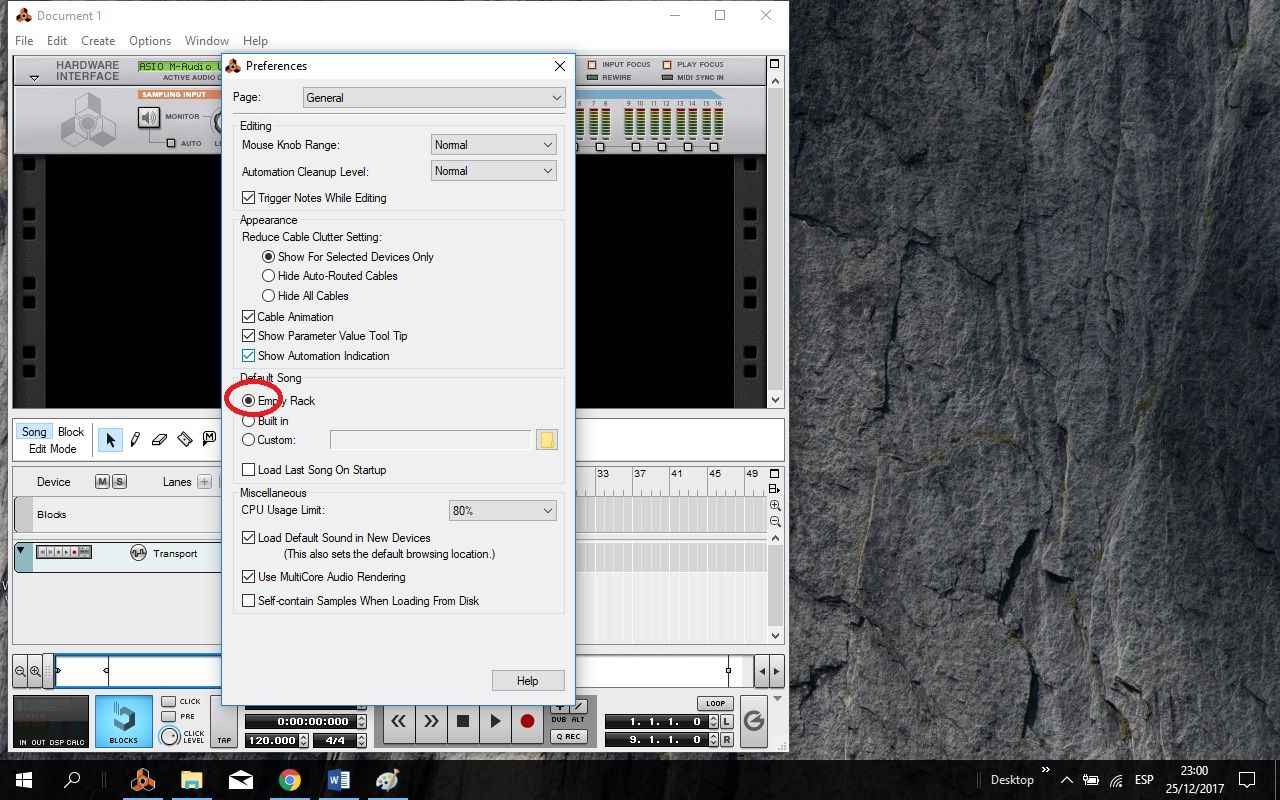The image size is (1280, 800).
Task: Open the Help menu in menu bar
Action: click(255, 41)
